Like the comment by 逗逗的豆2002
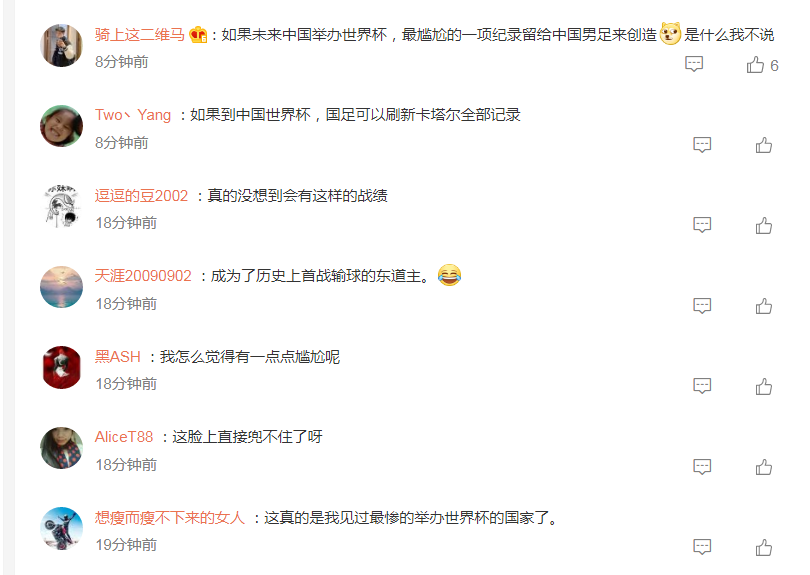This screenshot has width=810, height=575. 764,226
